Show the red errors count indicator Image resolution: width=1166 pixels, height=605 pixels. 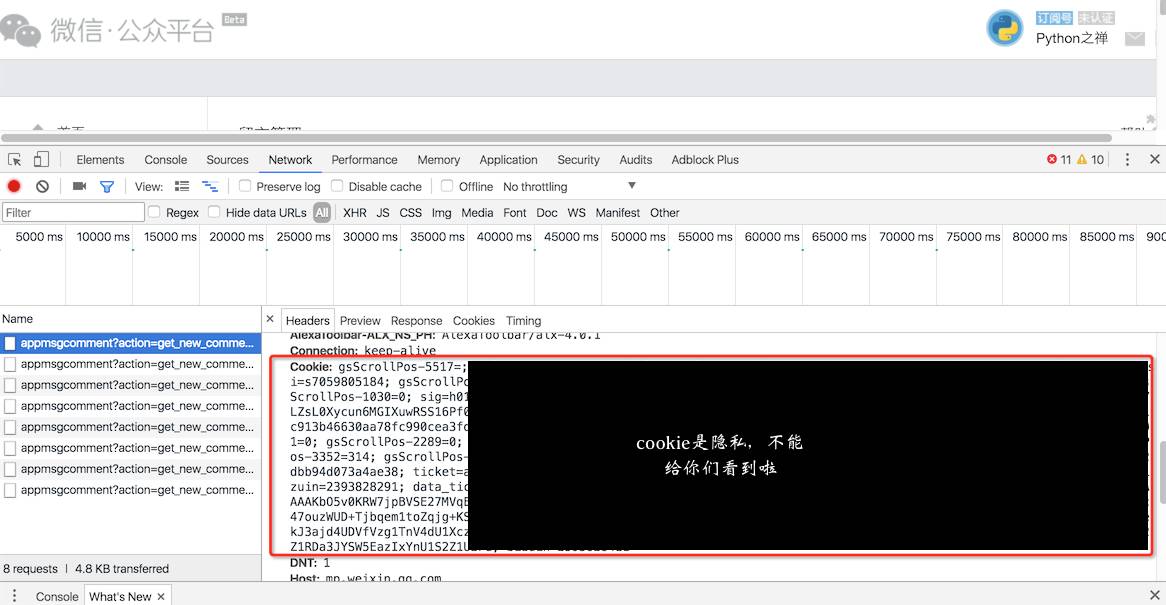click(x=1059, y=160)
